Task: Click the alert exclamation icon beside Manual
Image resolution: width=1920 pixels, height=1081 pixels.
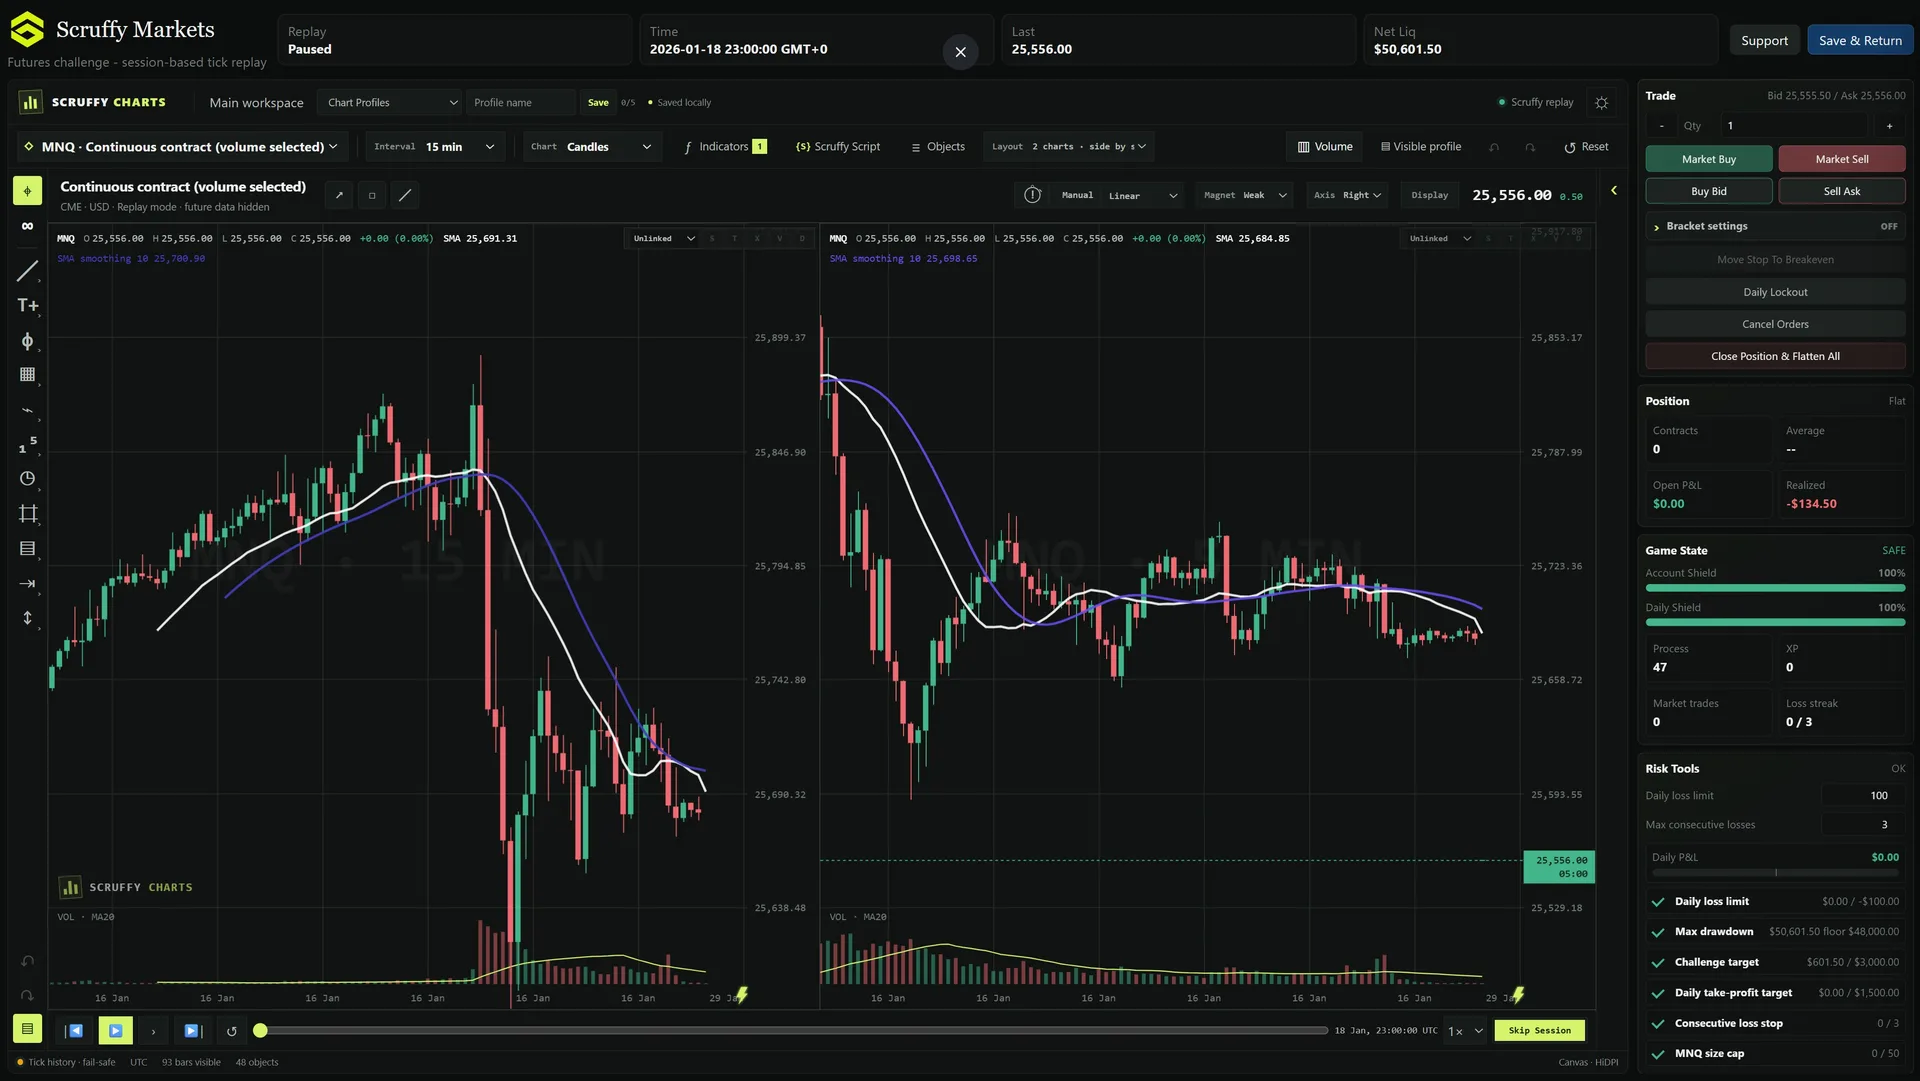Action: [1032, 195]
